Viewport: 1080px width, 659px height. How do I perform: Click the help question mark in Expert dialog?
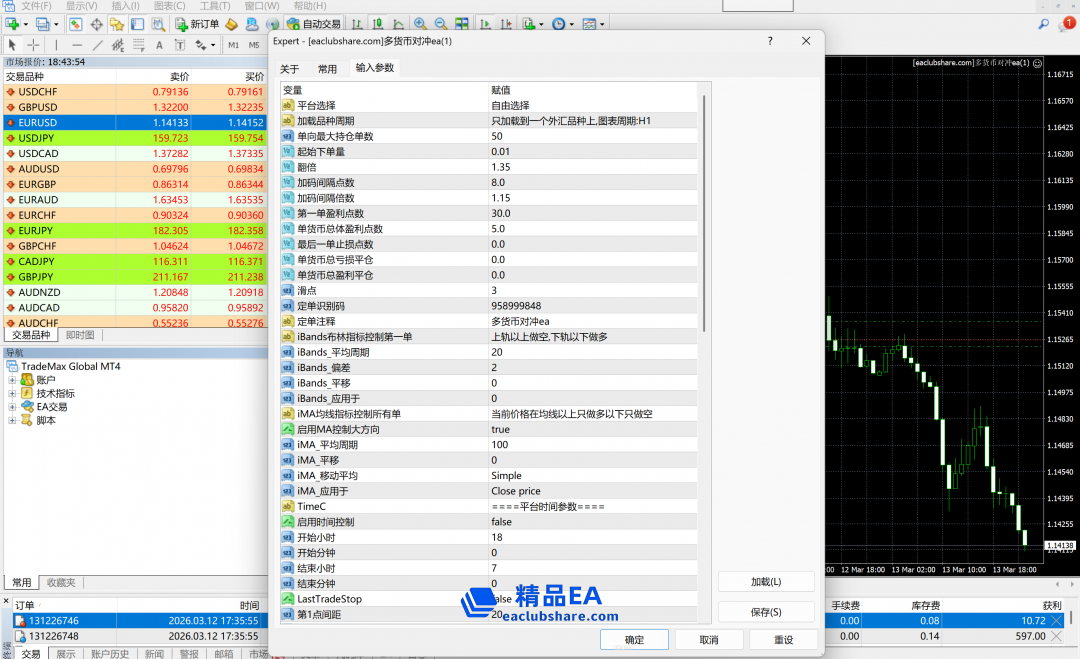(x=769, y=41)
